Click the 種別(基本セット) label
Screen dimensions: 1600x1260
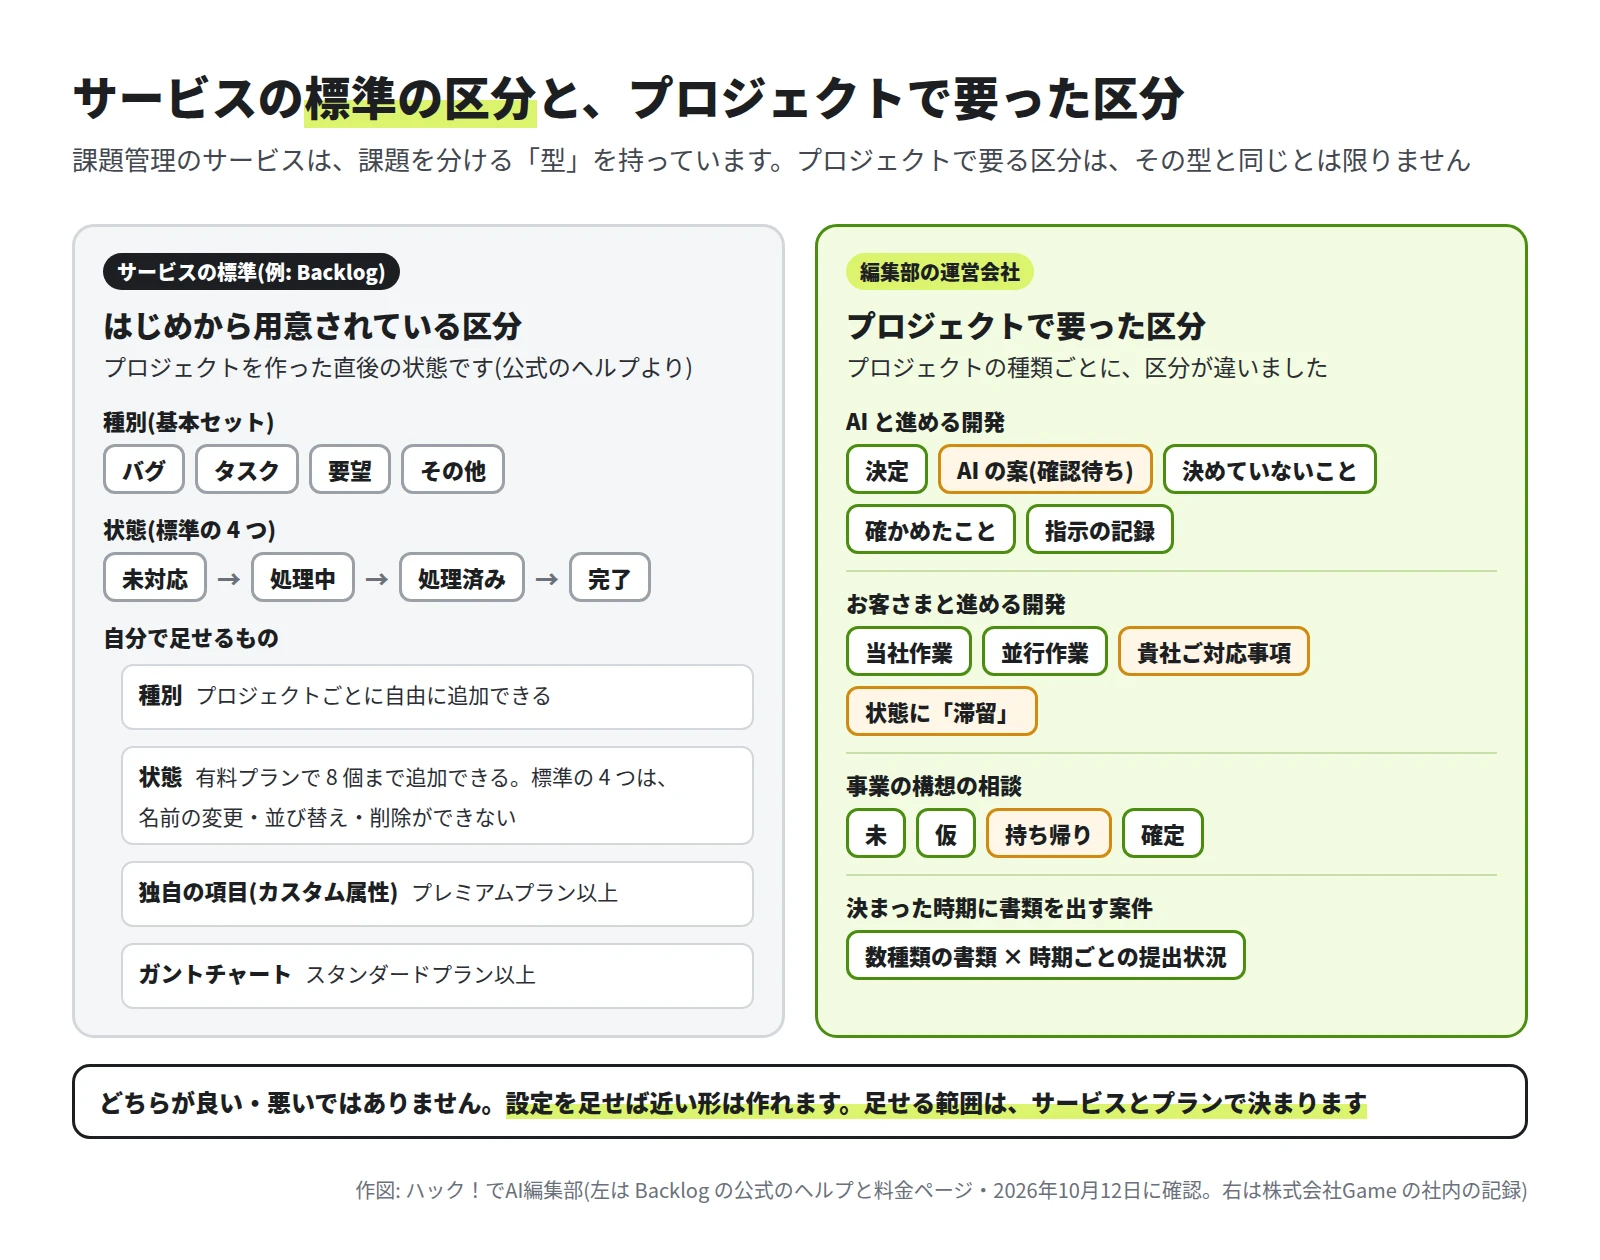[x=189, y=422]
